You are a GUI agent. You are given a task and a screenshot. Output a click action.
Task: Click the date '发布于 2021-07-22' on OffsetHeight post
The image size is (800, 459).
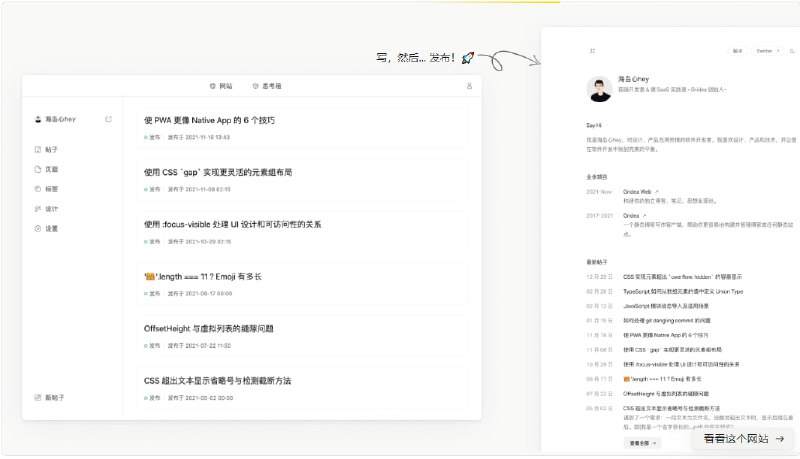pos(199,346)
